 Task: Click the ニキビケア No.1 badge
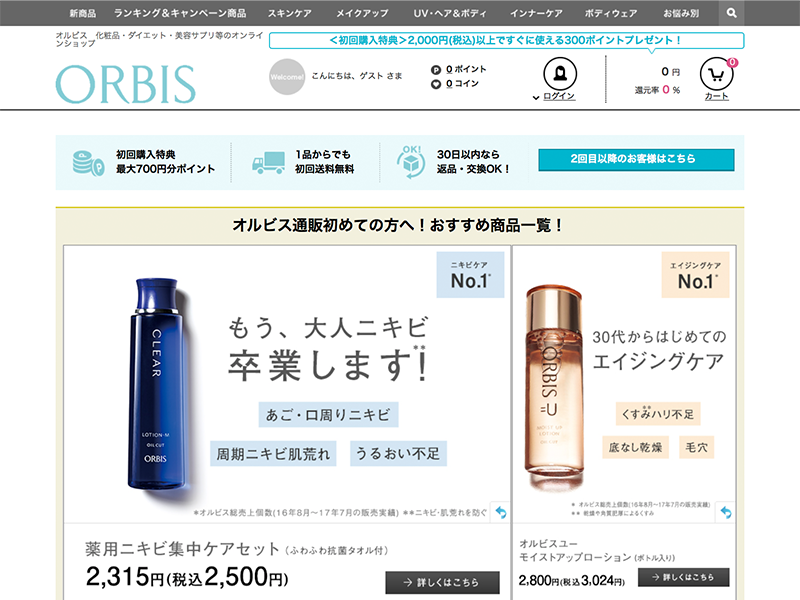pyautogui.click(x=470, y=274)
